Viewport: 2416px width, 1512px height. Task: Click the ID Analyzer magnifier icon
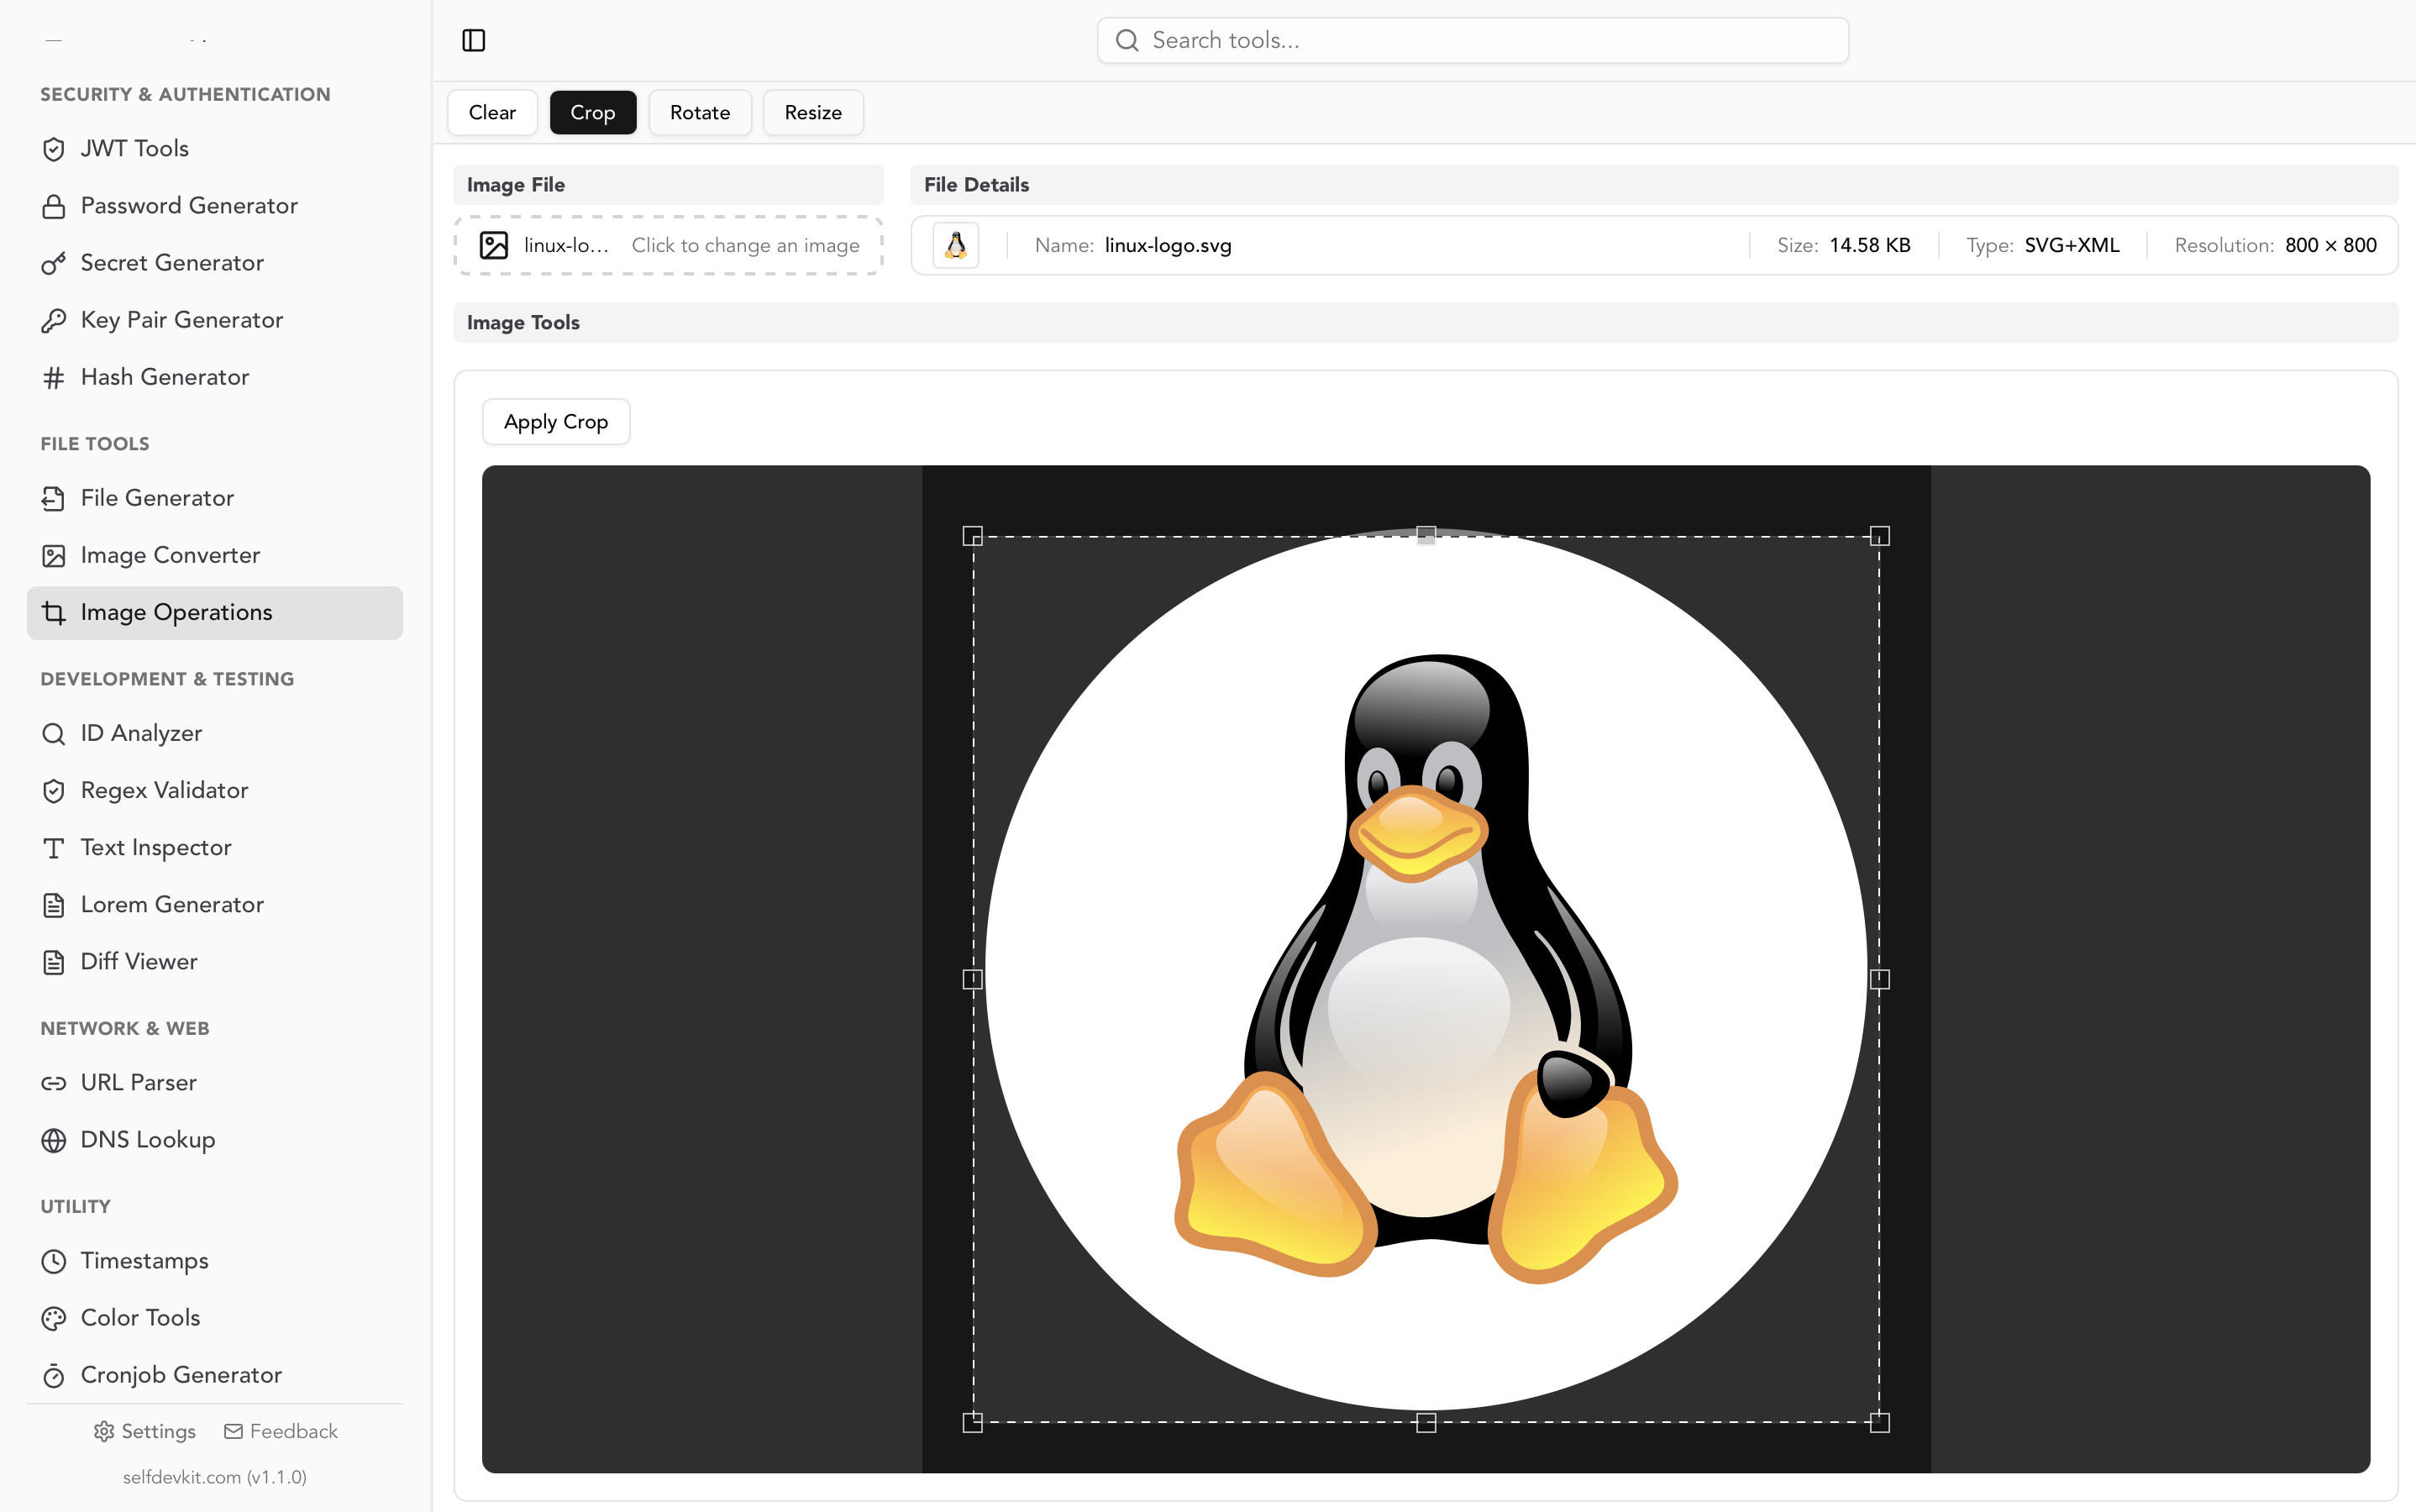[x=54, y=733]
